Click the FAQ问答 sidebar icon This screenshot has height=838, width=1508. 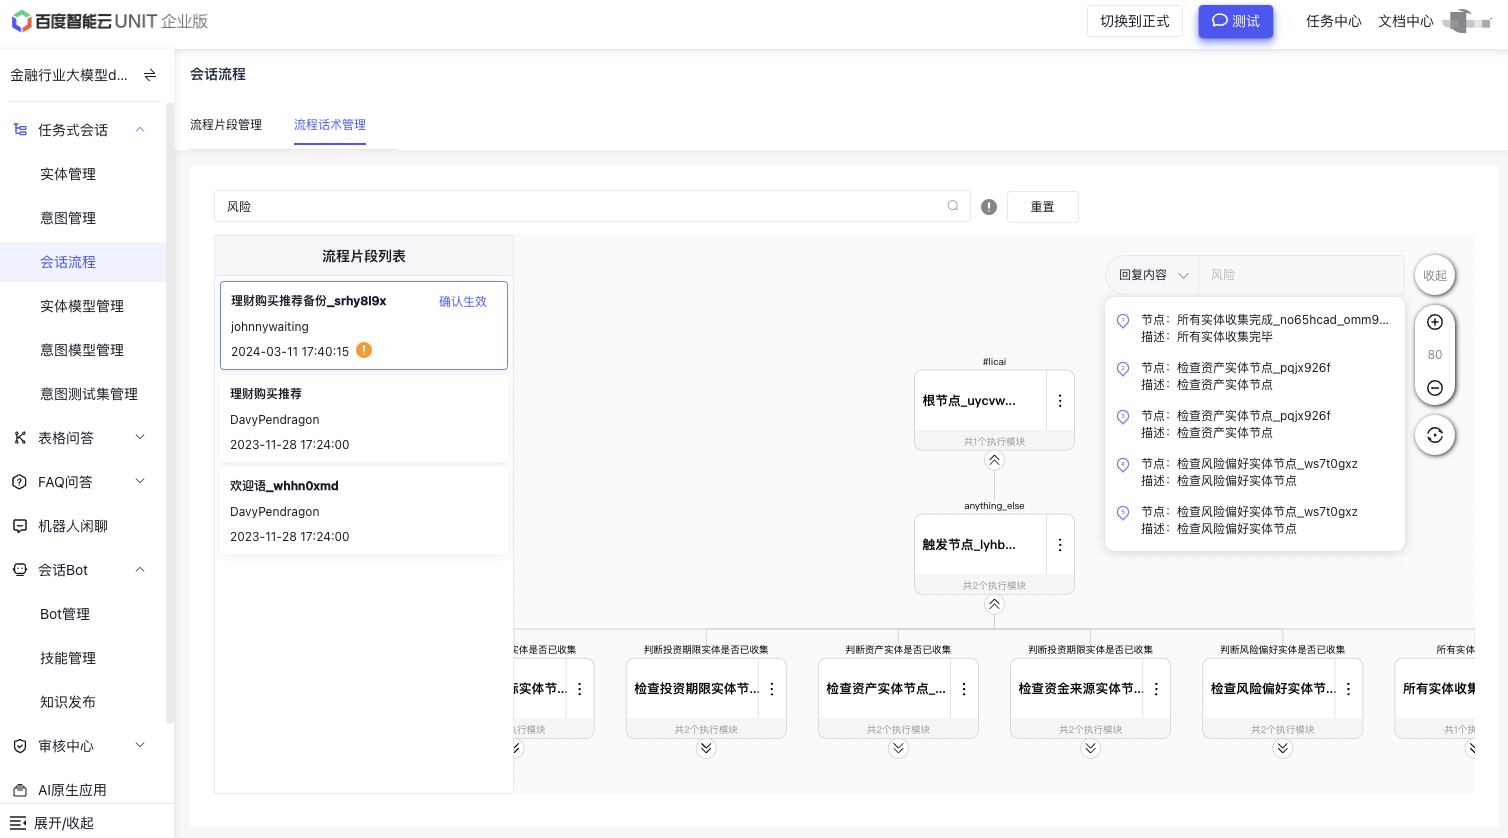20,482
